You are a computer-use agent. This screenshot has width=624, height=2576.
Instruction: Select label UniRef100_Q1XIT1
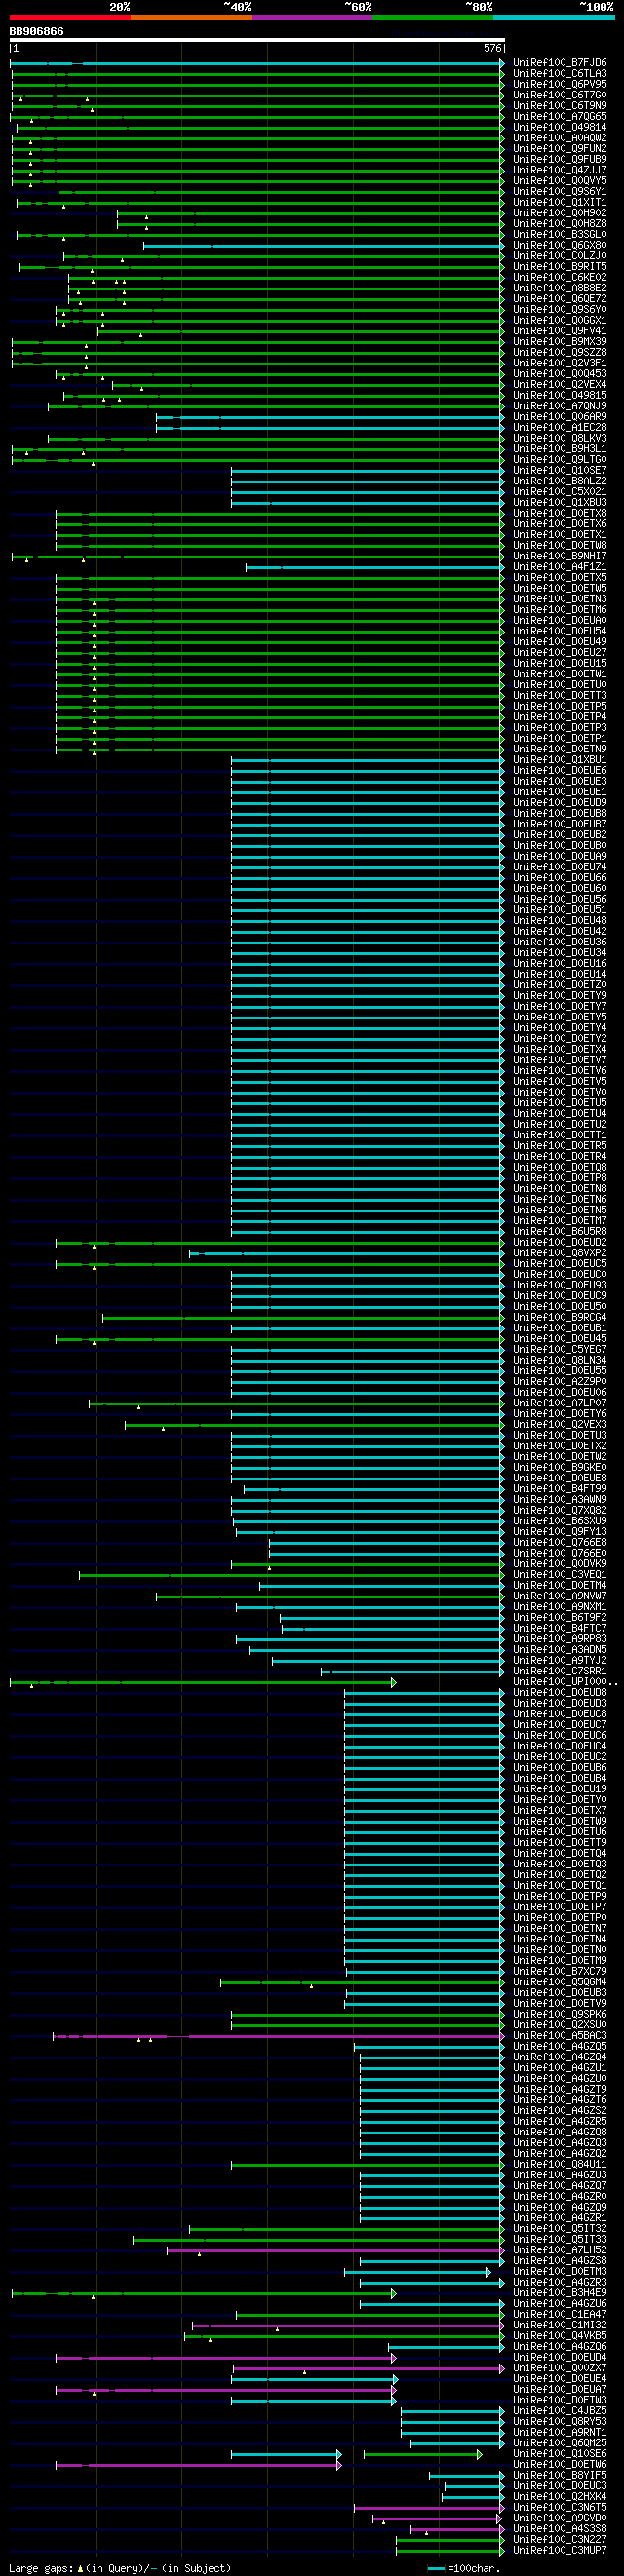[x=560, y=202]
